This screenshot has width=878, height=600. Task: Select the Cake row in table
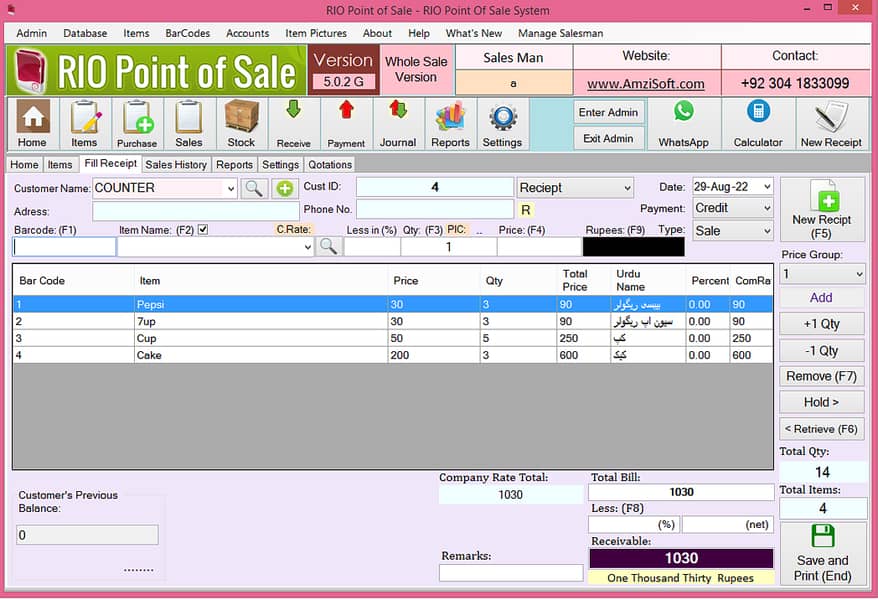tap(393, 355)
